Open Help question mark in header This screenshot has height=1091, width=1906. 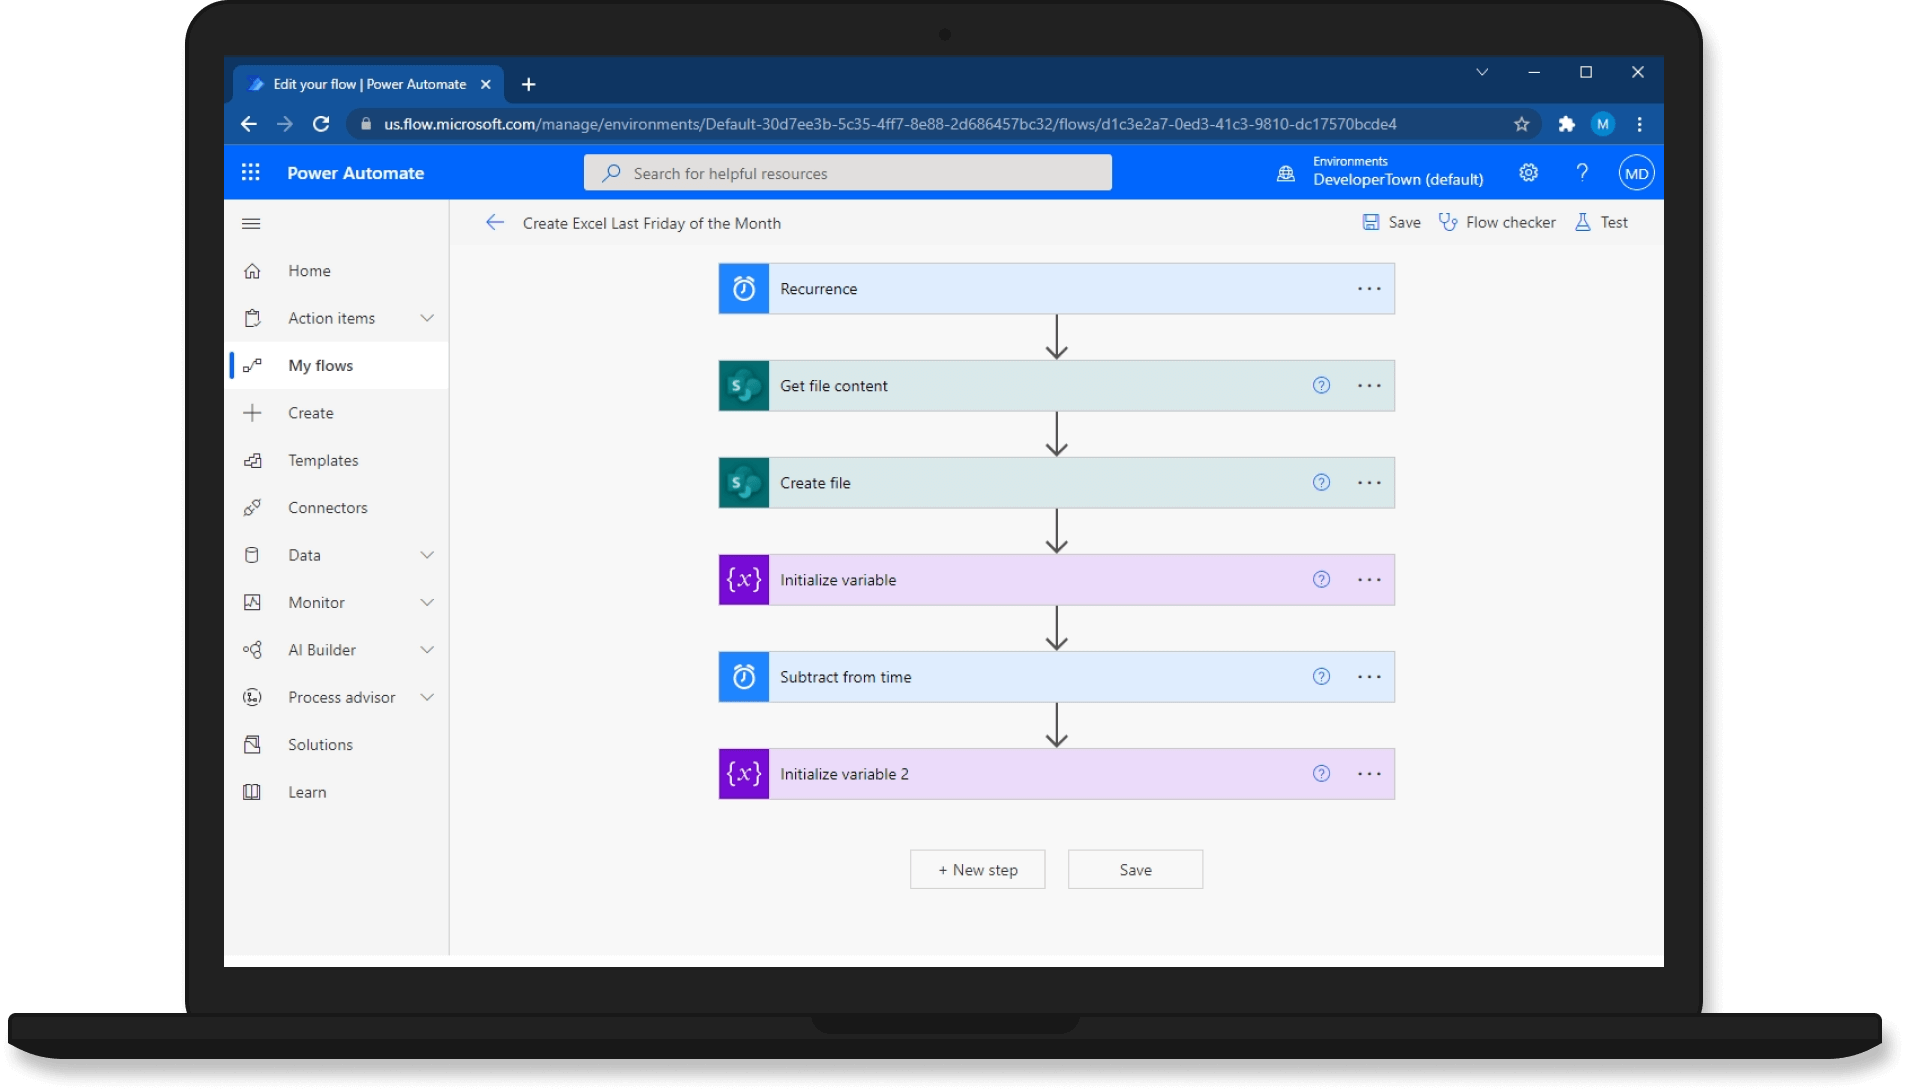(1581, 173)
